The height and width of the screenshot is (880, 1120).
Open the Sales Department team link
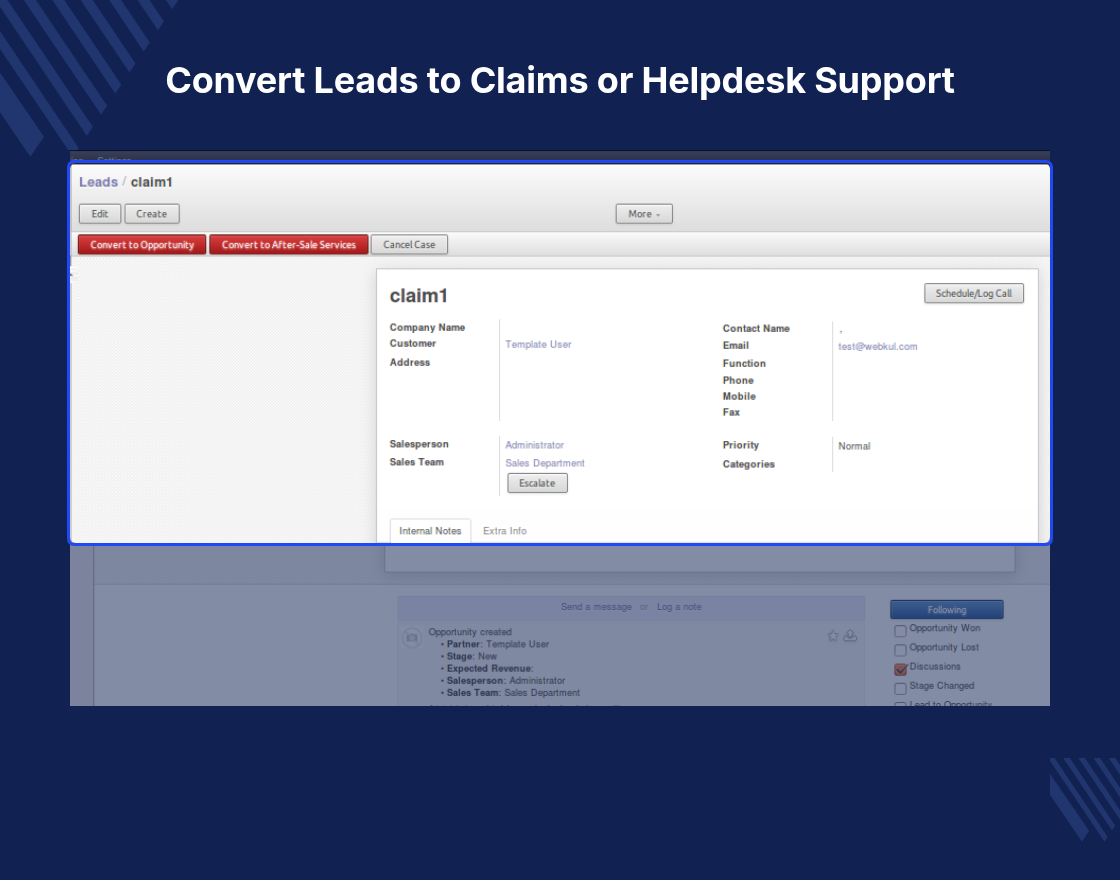click(544, 463)
